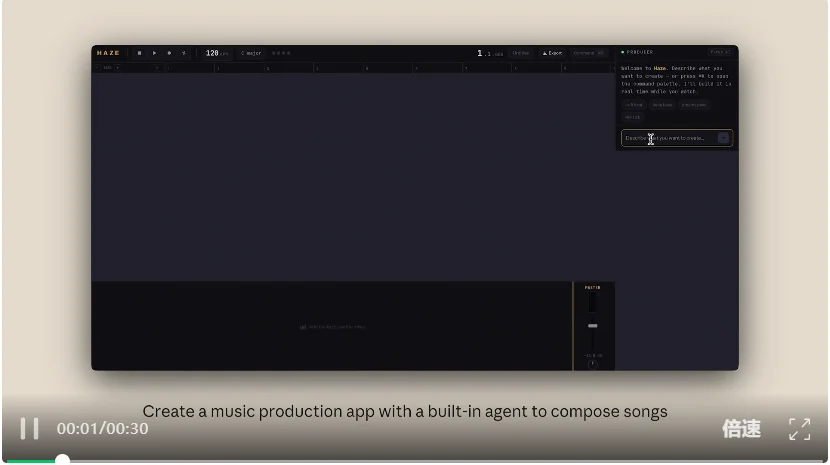Click the master fader handle in the mixer
Image resolution: width=830 pixels, height=465 pixels.
click(x=593, y=326)
